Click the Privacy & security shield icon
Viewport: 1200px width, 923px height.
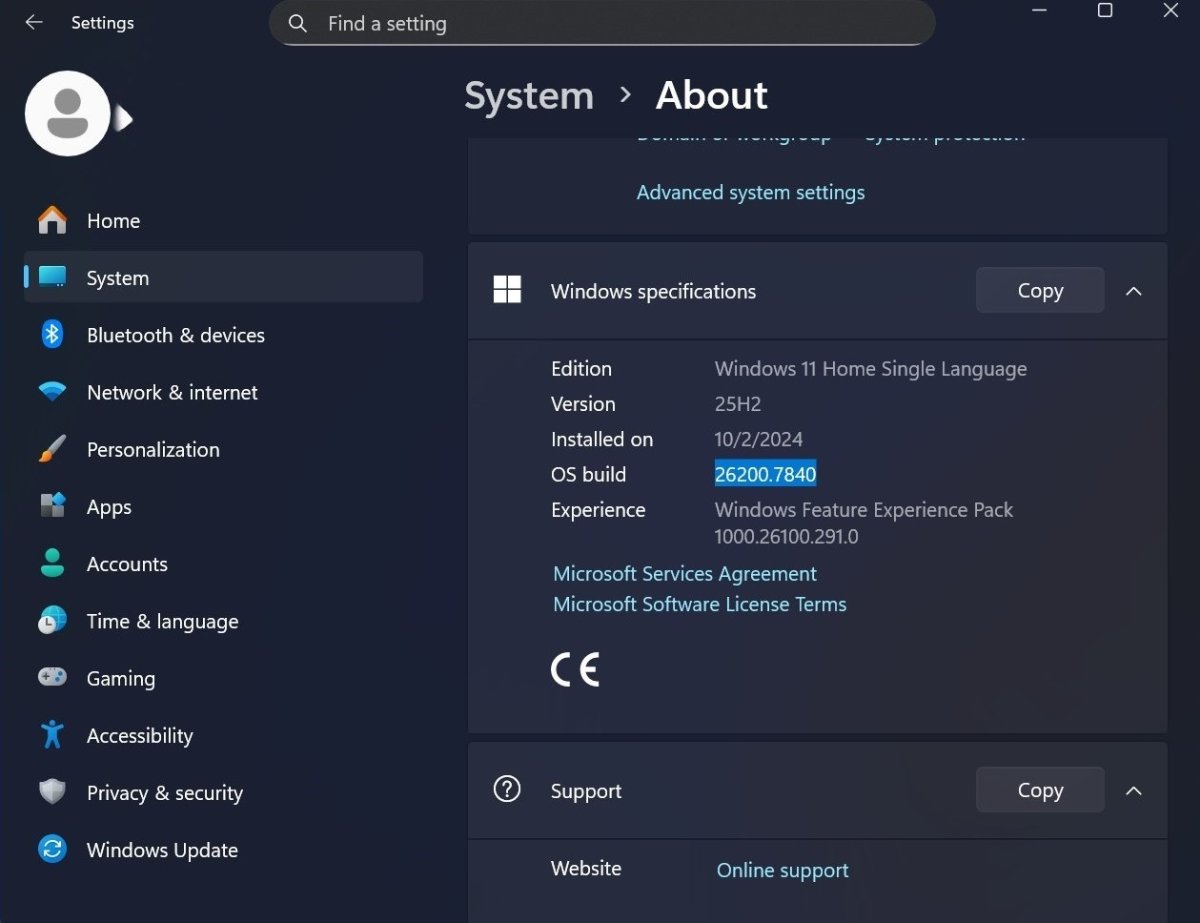52,792
